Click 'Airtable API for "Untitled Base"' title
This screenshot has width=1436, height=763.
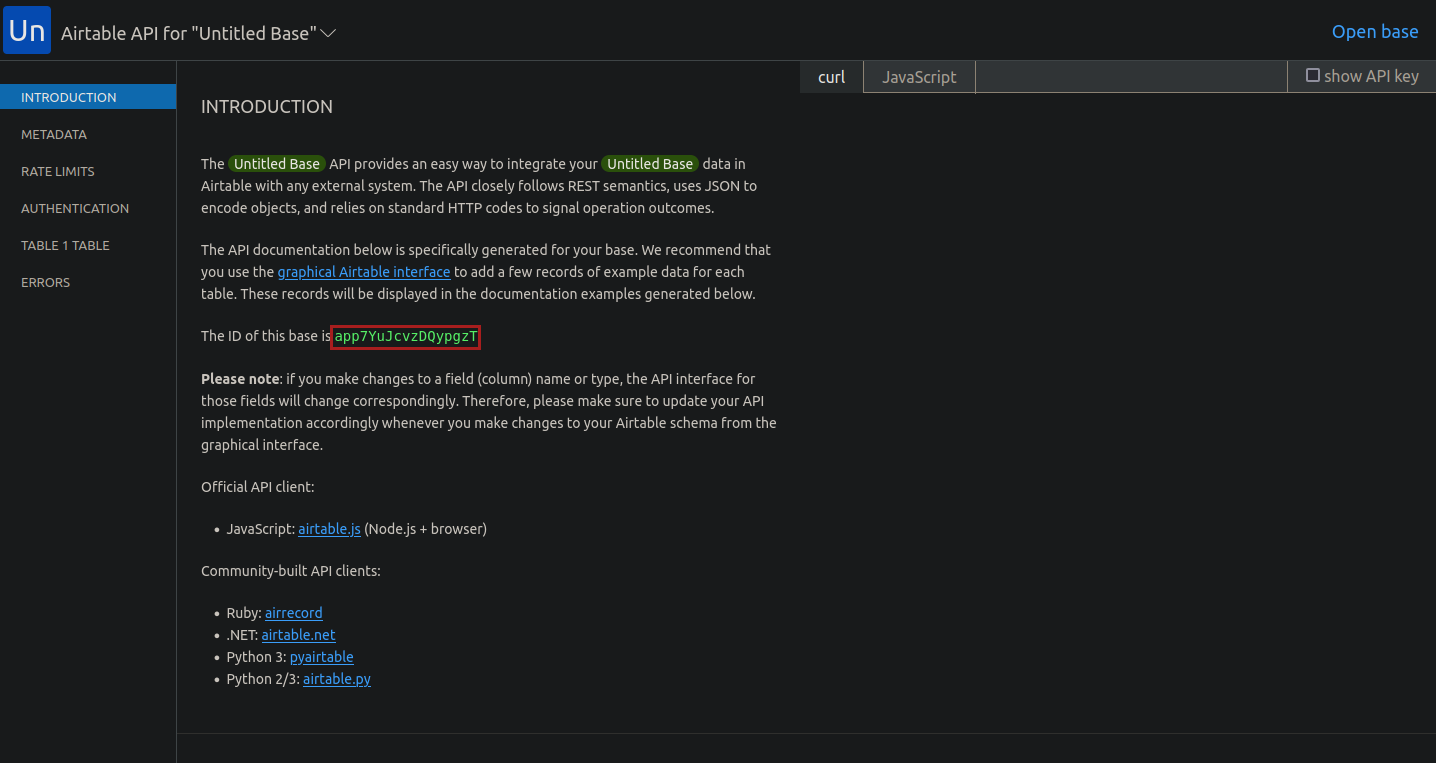point(189,33)
